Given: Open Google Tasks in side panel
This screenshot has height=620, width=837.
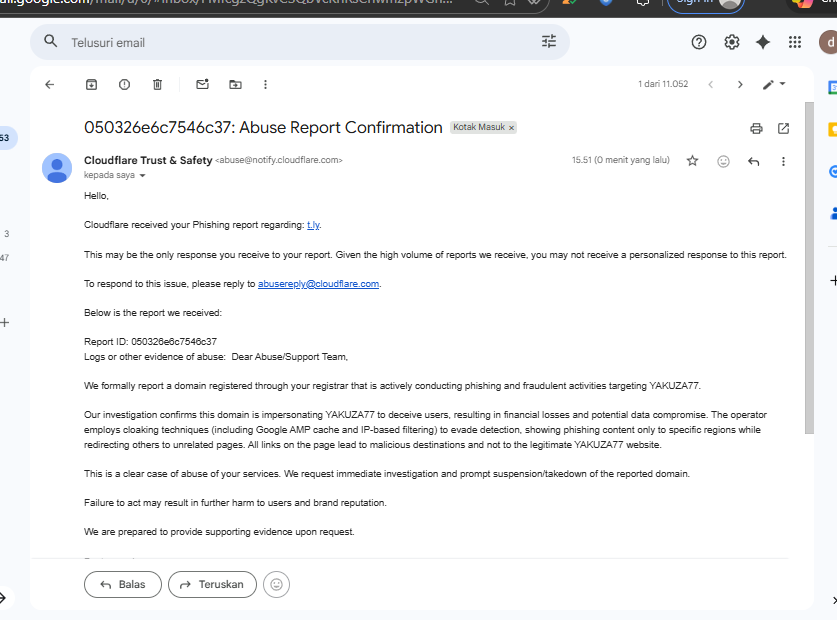Looking at the screenshot, I should [832, 171].
